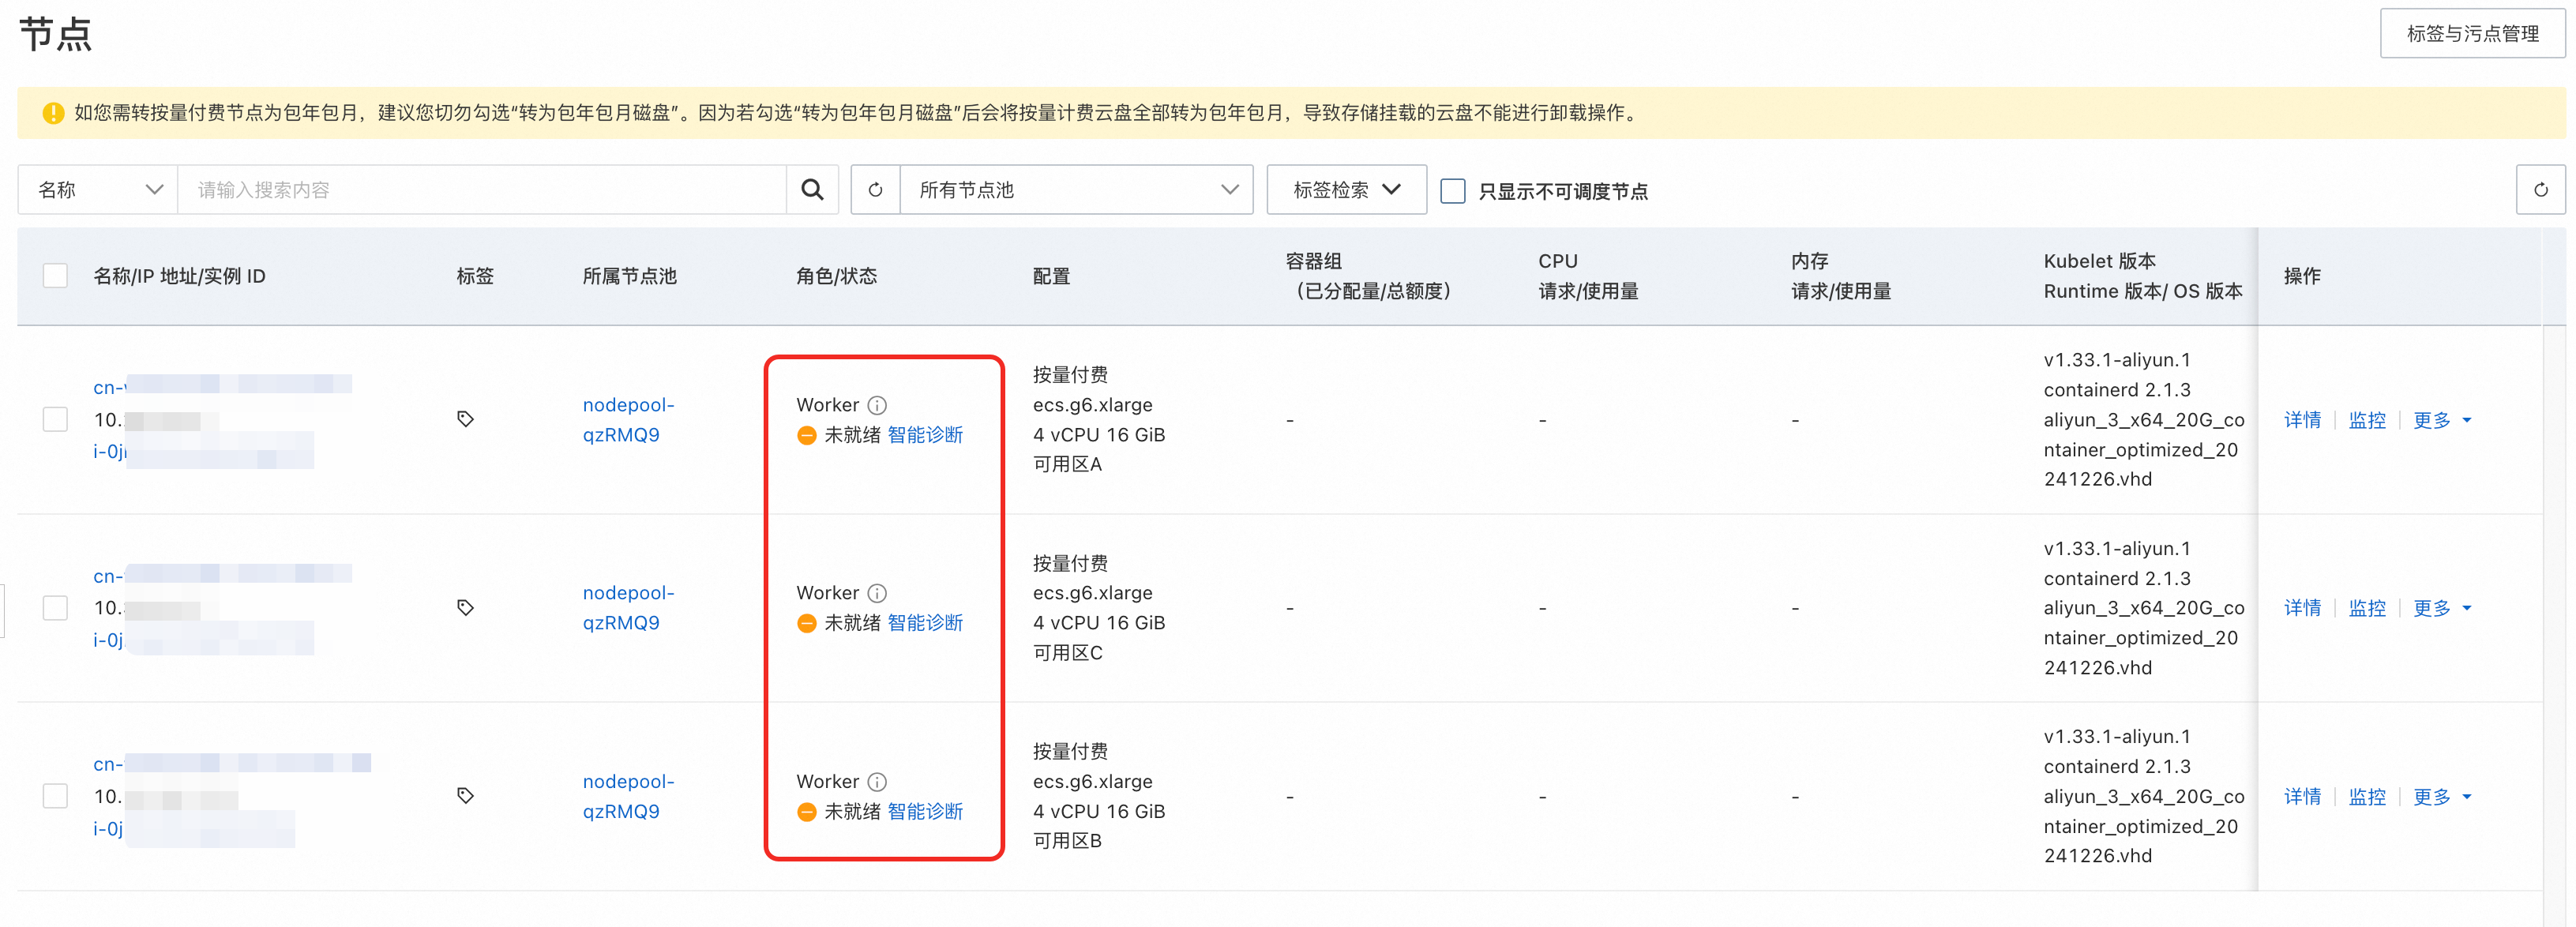This screenshot has height=927, width=2576.
Task: Check the 只显示不可调度节点 checkbox
Action: tap(1452, 191)
